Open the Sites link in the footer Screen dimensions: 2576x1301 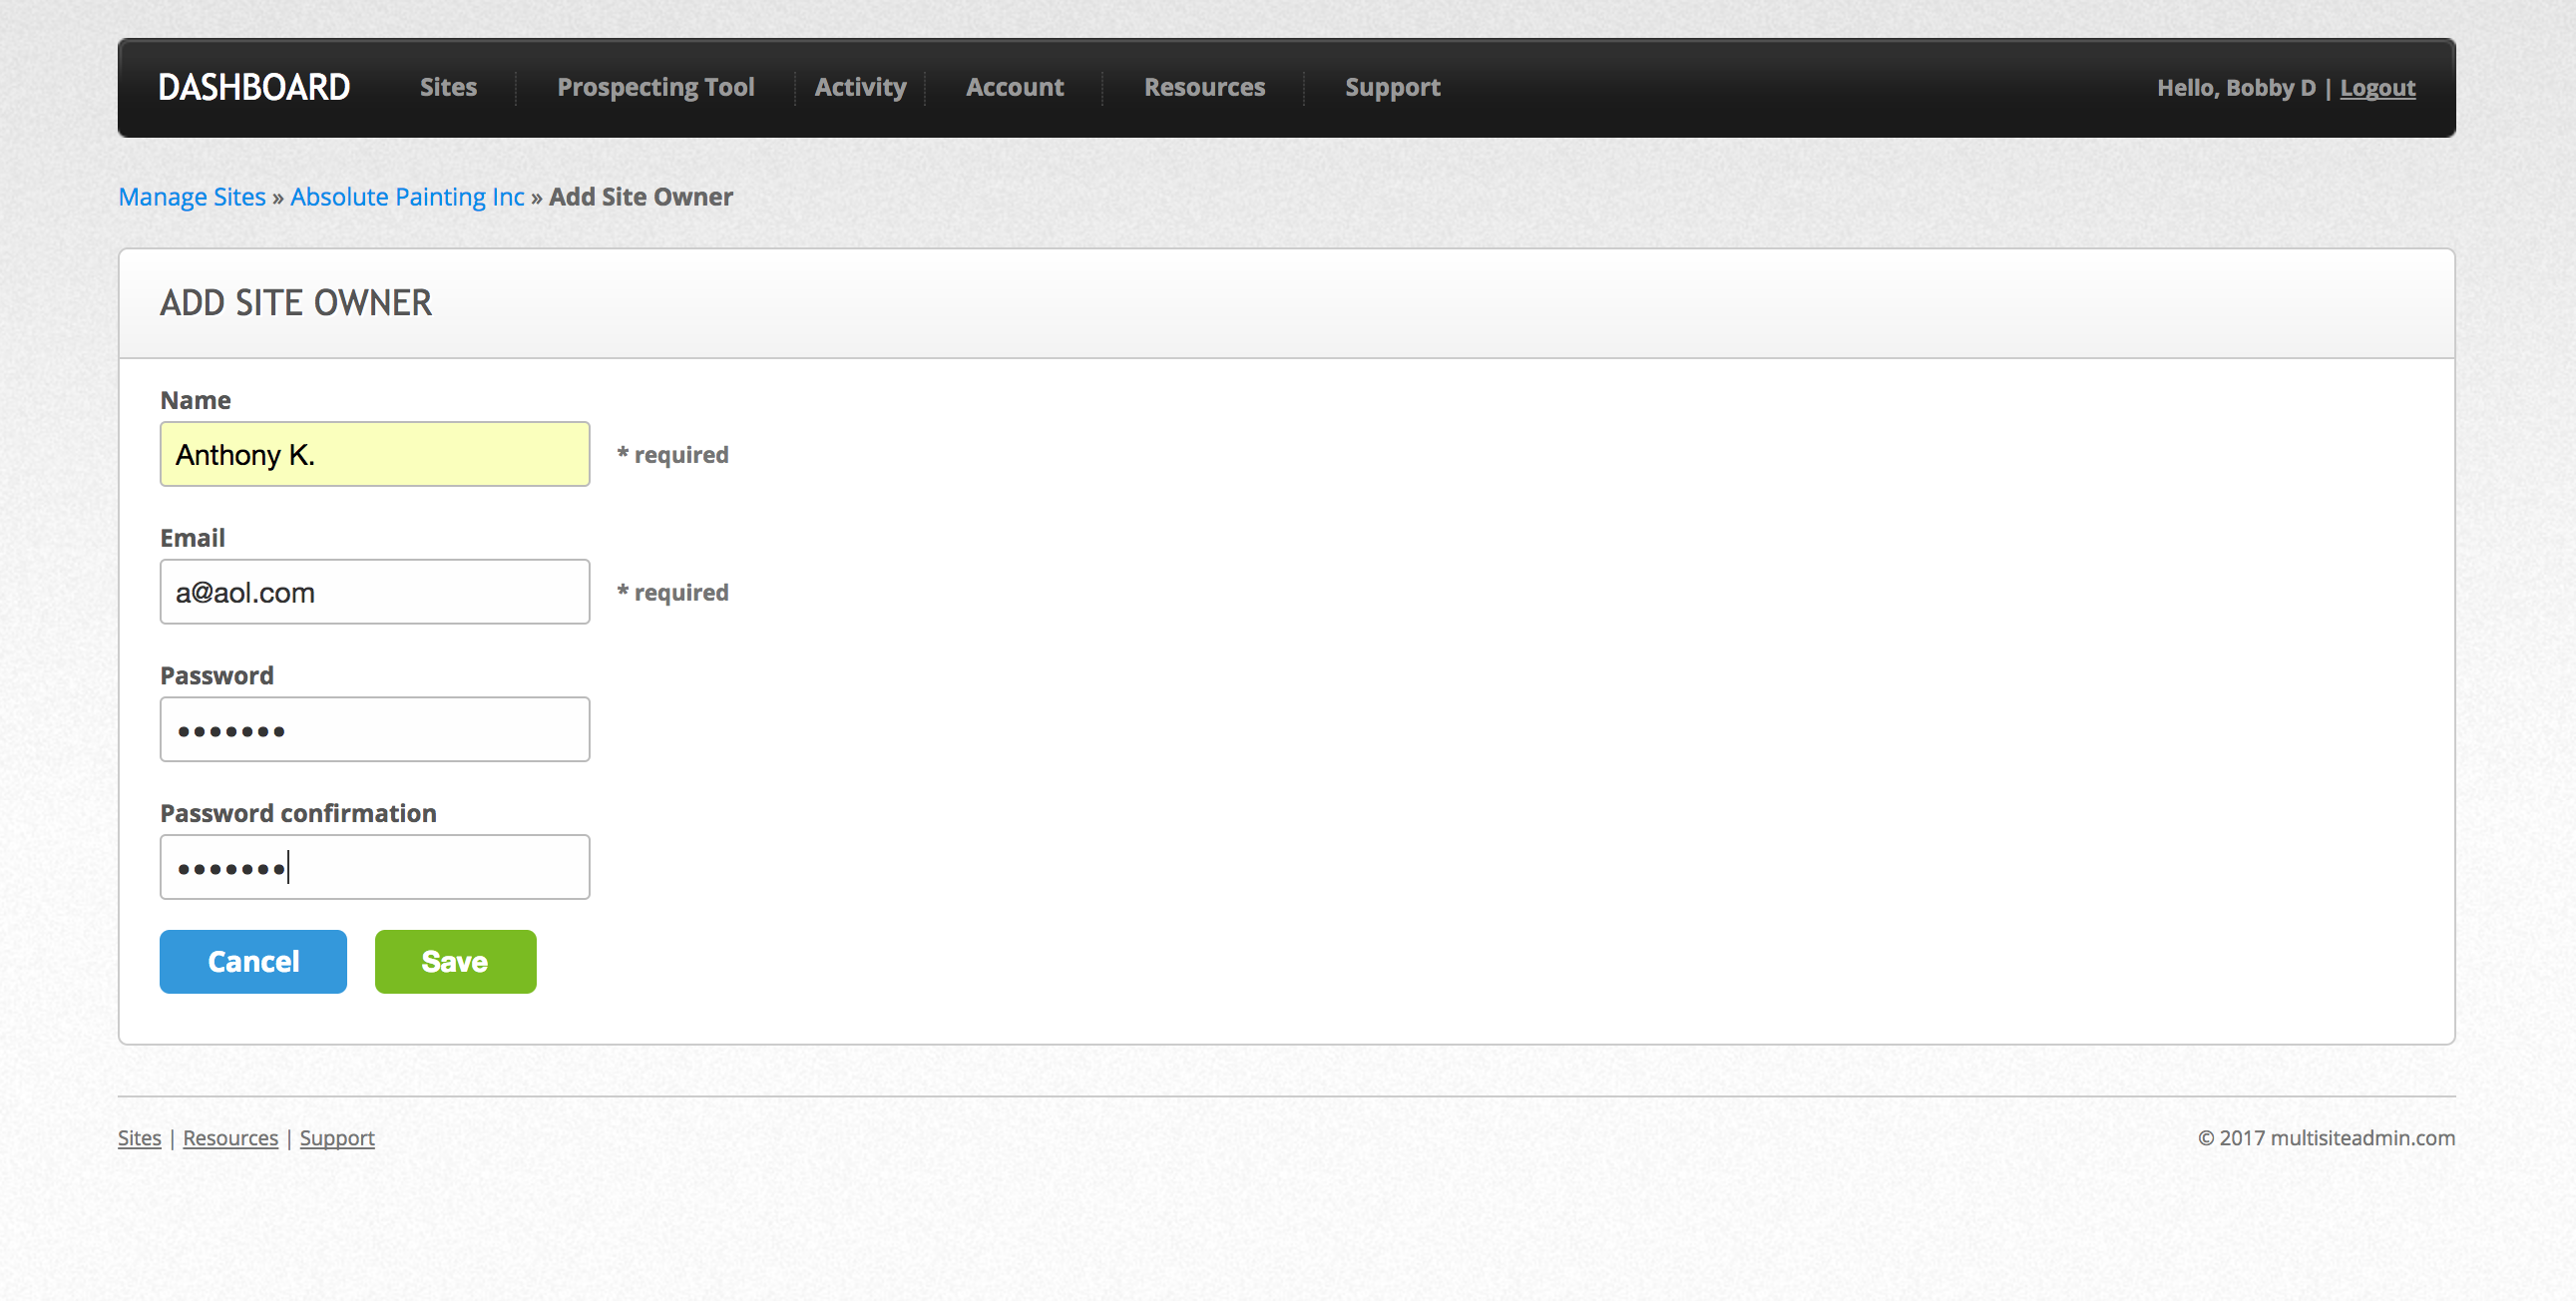[139, 1137]
